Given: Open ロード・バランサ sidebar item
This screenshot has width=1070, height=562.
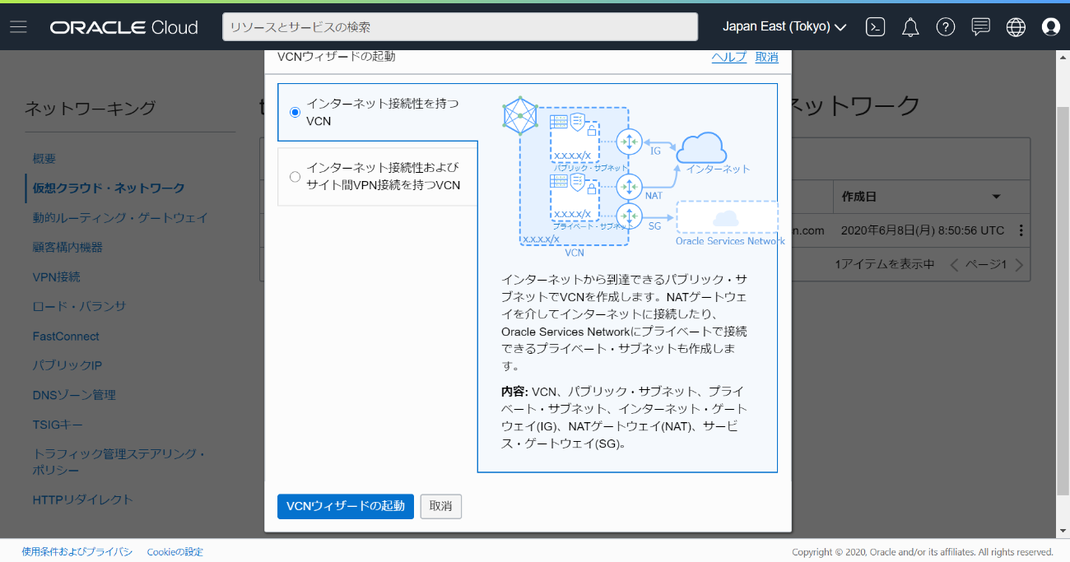Looking at the screenshot, I should pyautogui.click(x=79, y=306).
